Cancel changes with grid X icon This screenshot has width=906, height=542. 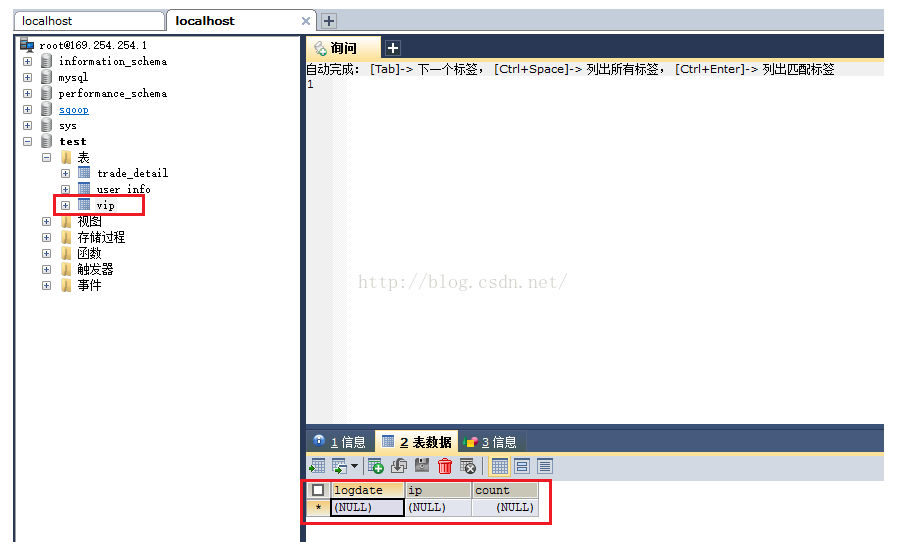(467, 466)
